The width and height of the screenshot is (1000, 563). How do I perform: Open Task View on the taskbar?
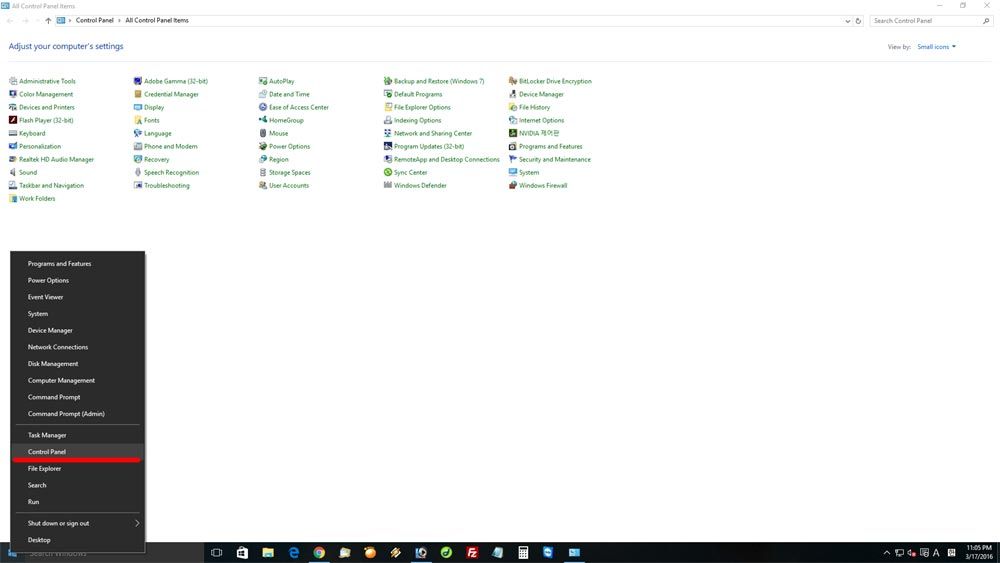(216, 552)
